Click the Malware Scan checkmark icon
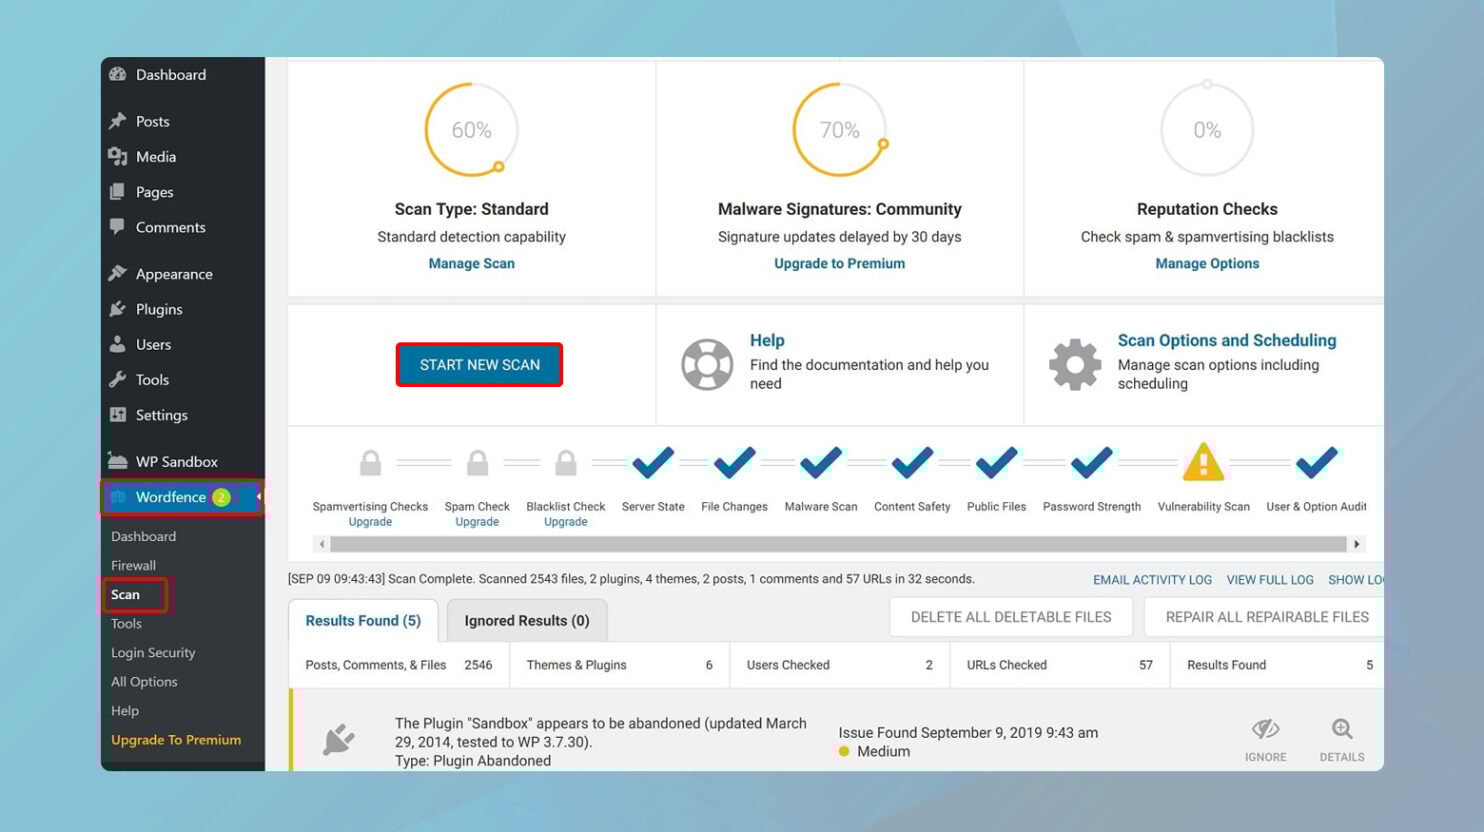 point(820,463)
